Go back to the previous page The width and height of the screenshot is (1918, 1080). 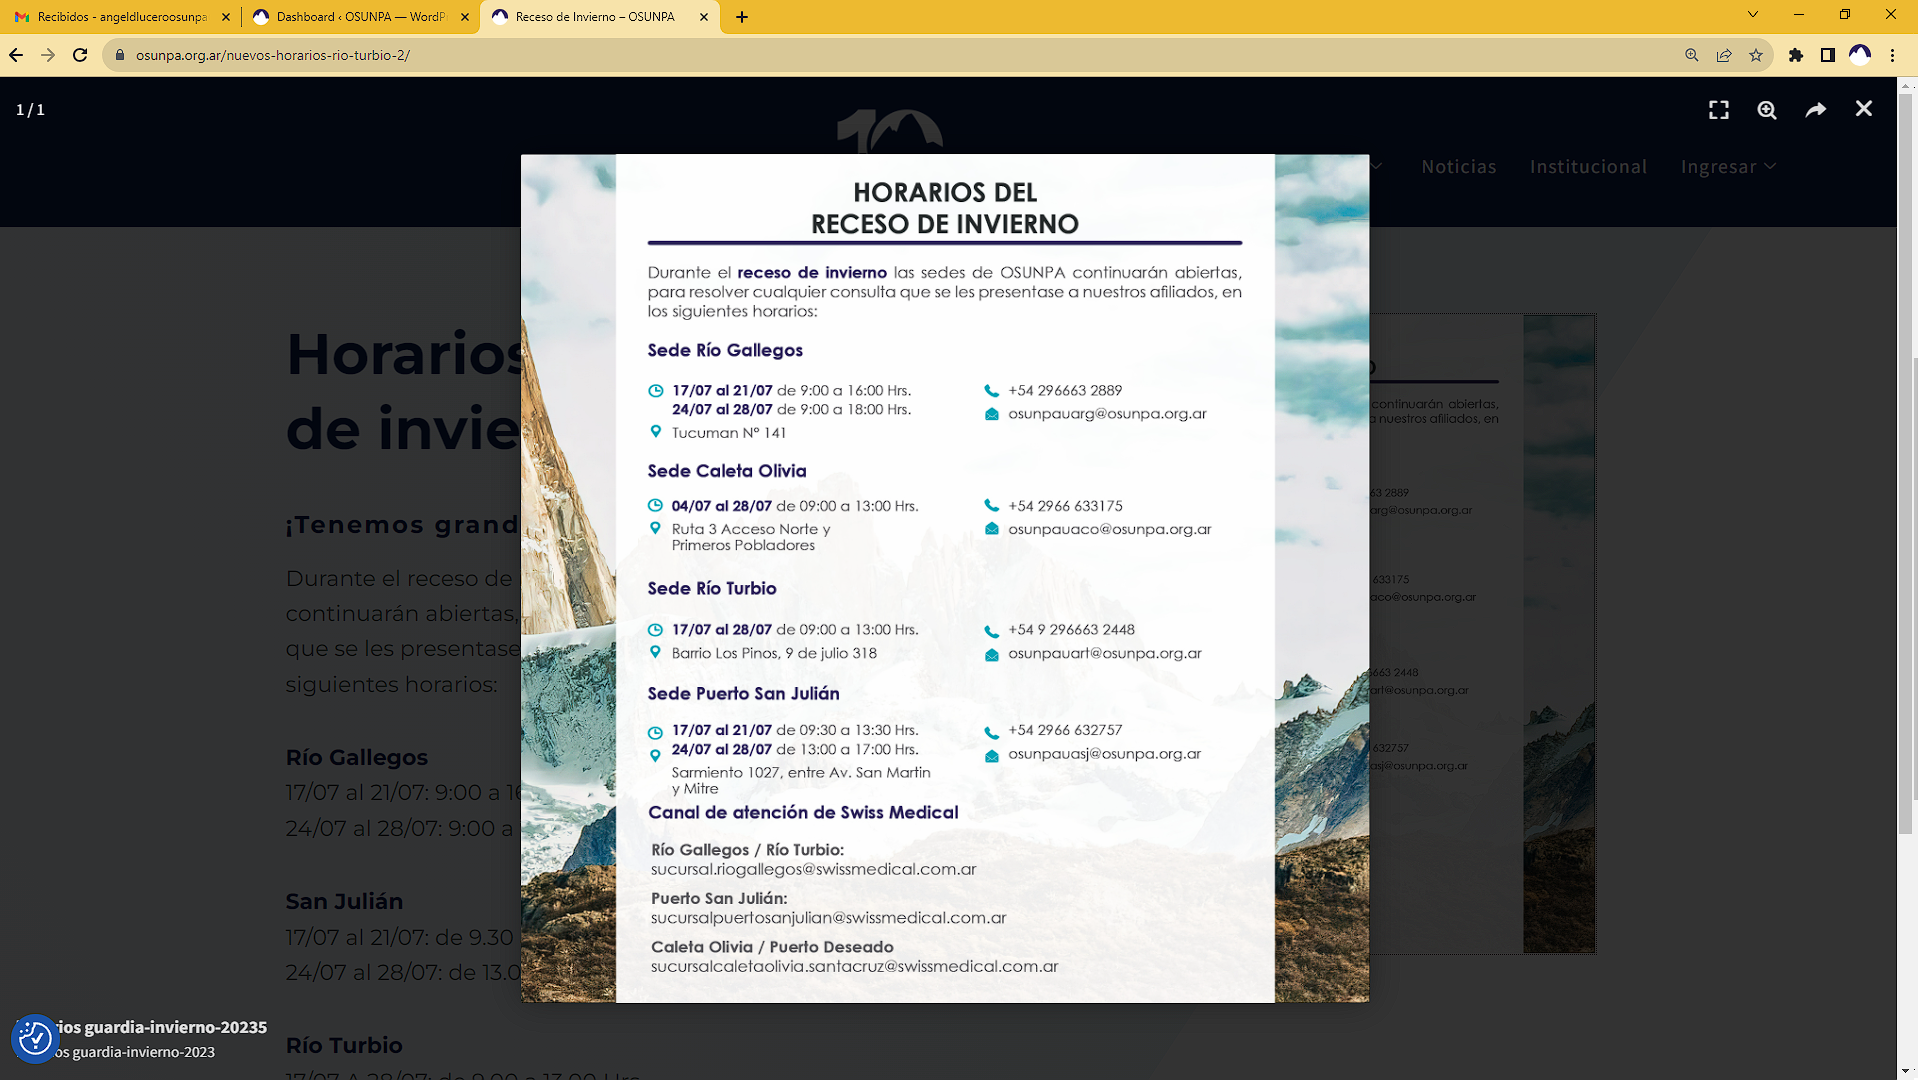(x=16, y=55)
